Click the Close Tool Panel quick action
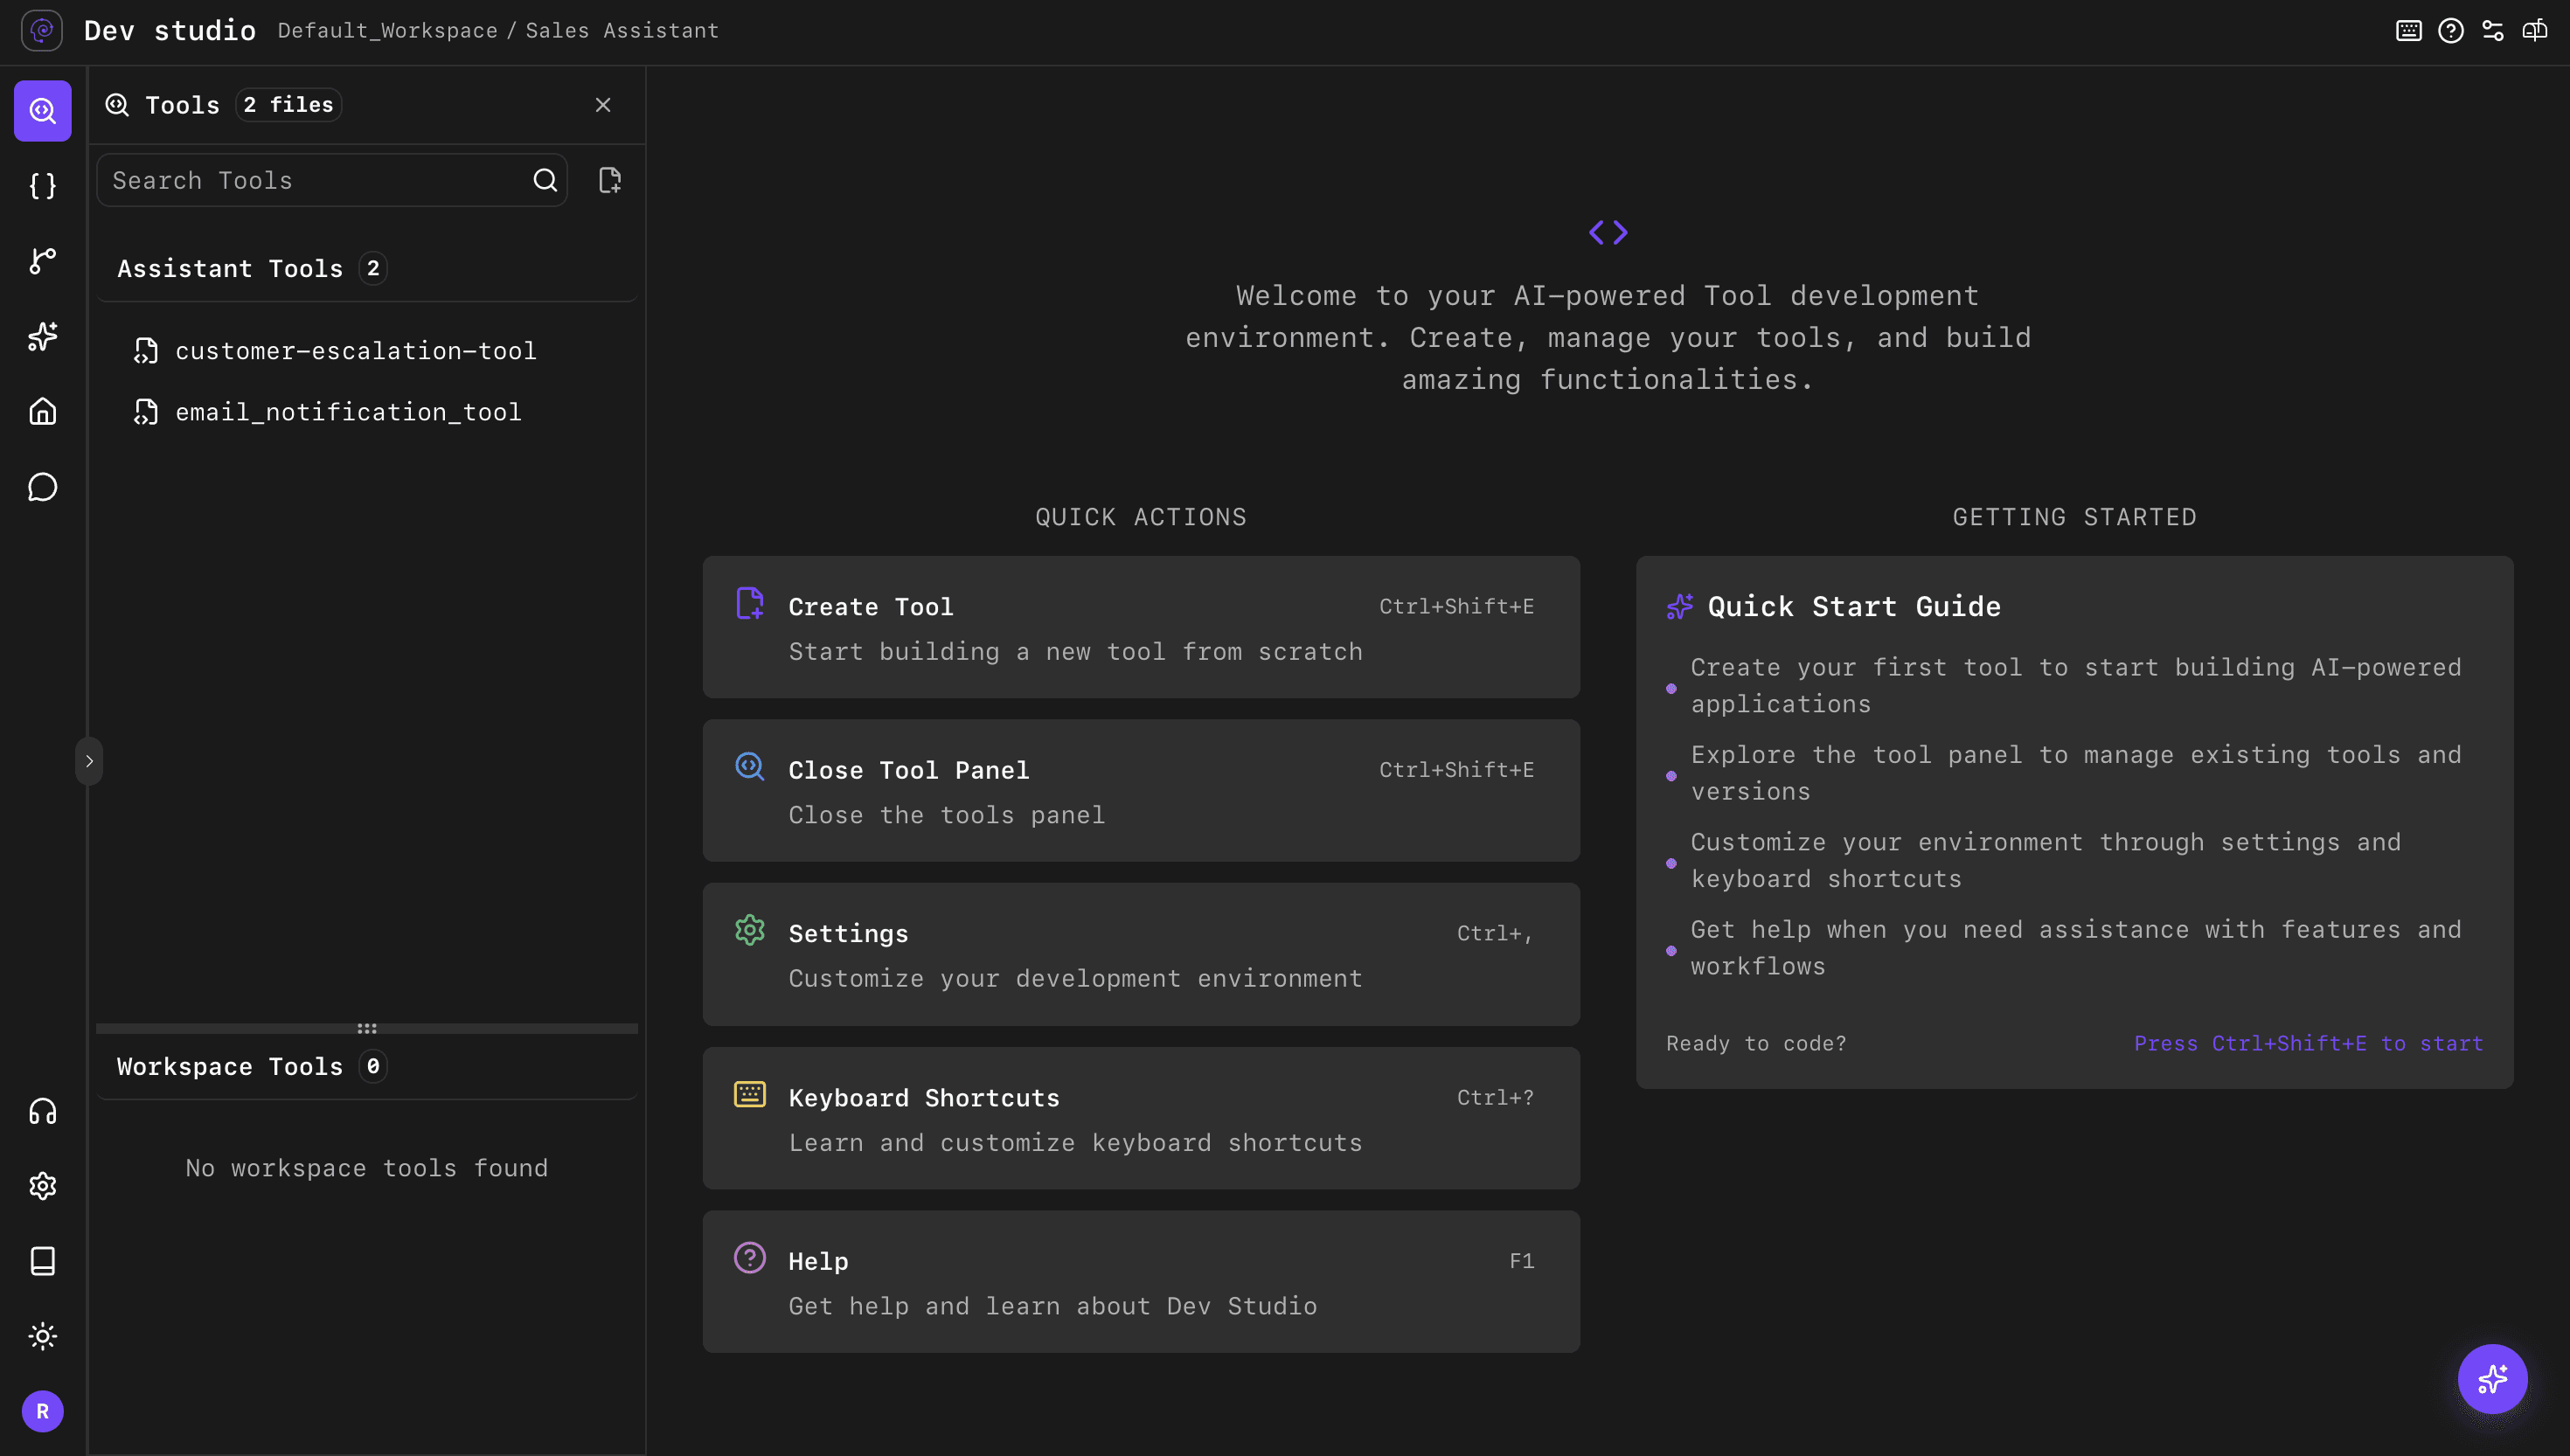This screenshot has height=1456, width=2570. coord(1141,790)
